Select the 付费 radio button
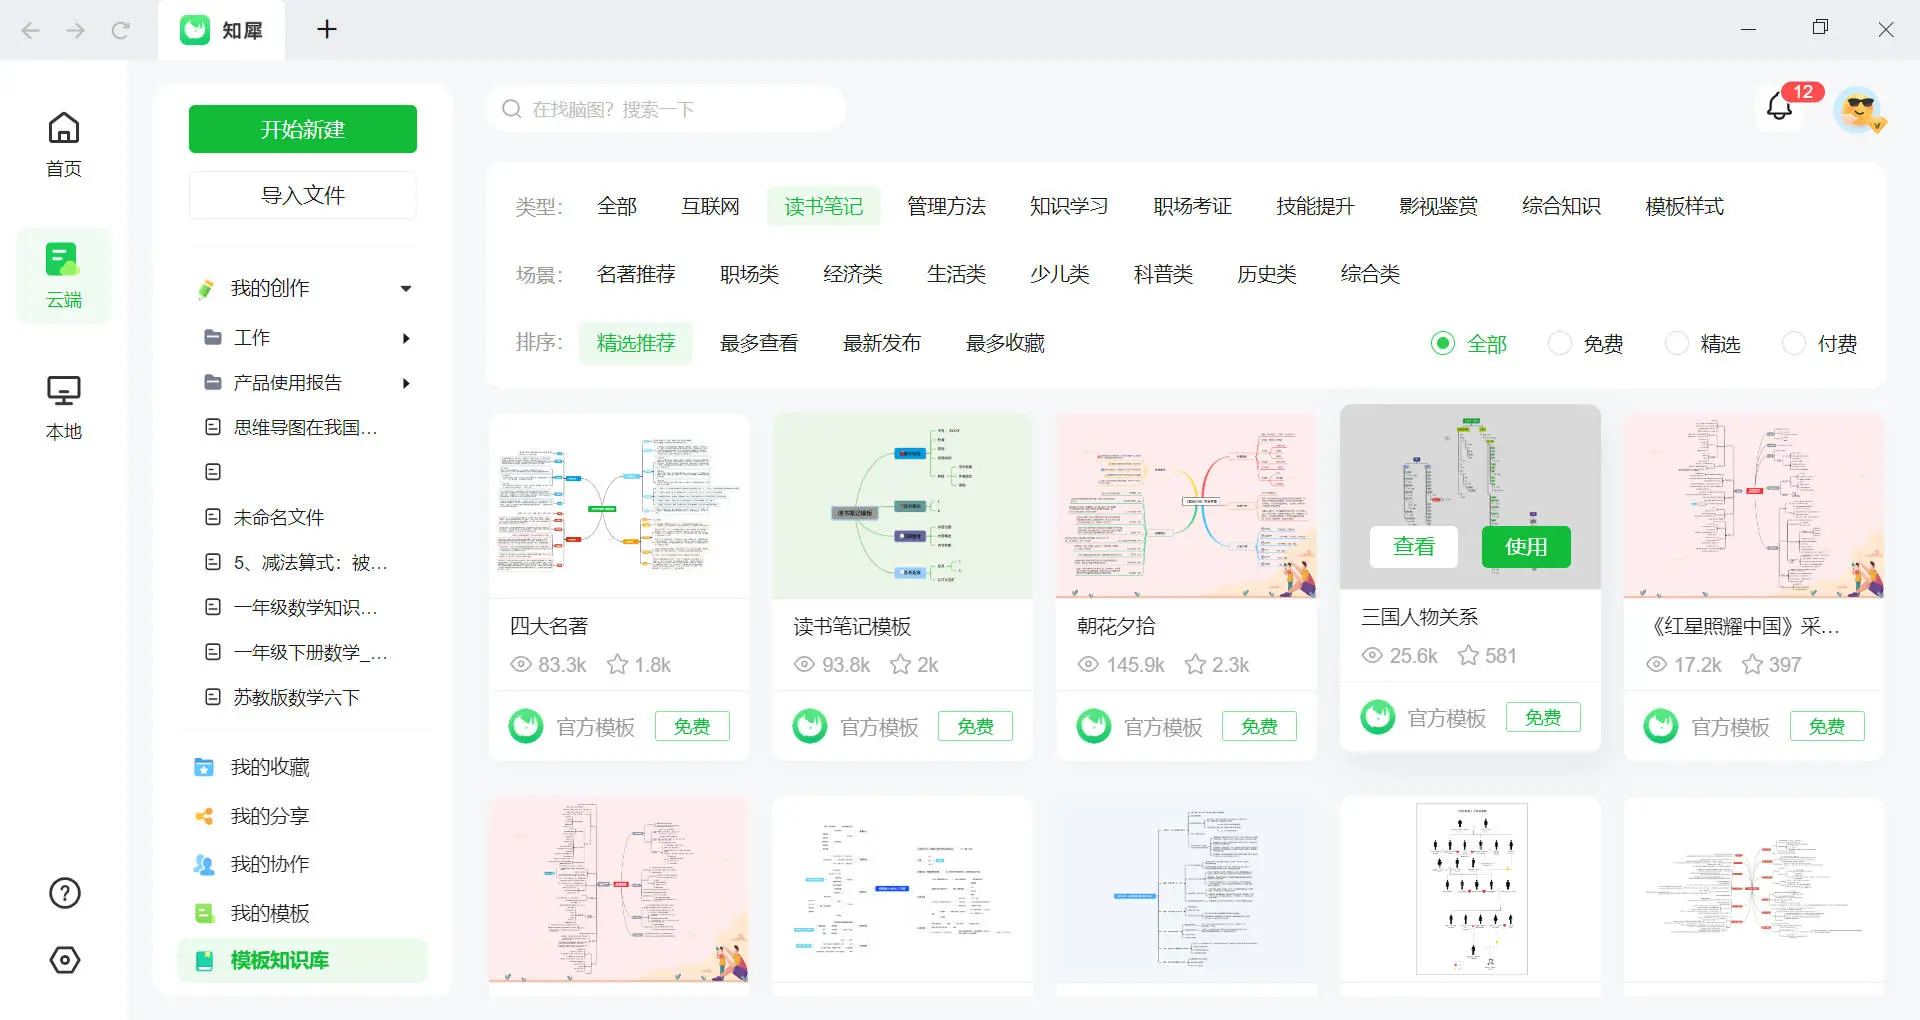Screen dimensions: 1920x1020 coord(1792,343)
